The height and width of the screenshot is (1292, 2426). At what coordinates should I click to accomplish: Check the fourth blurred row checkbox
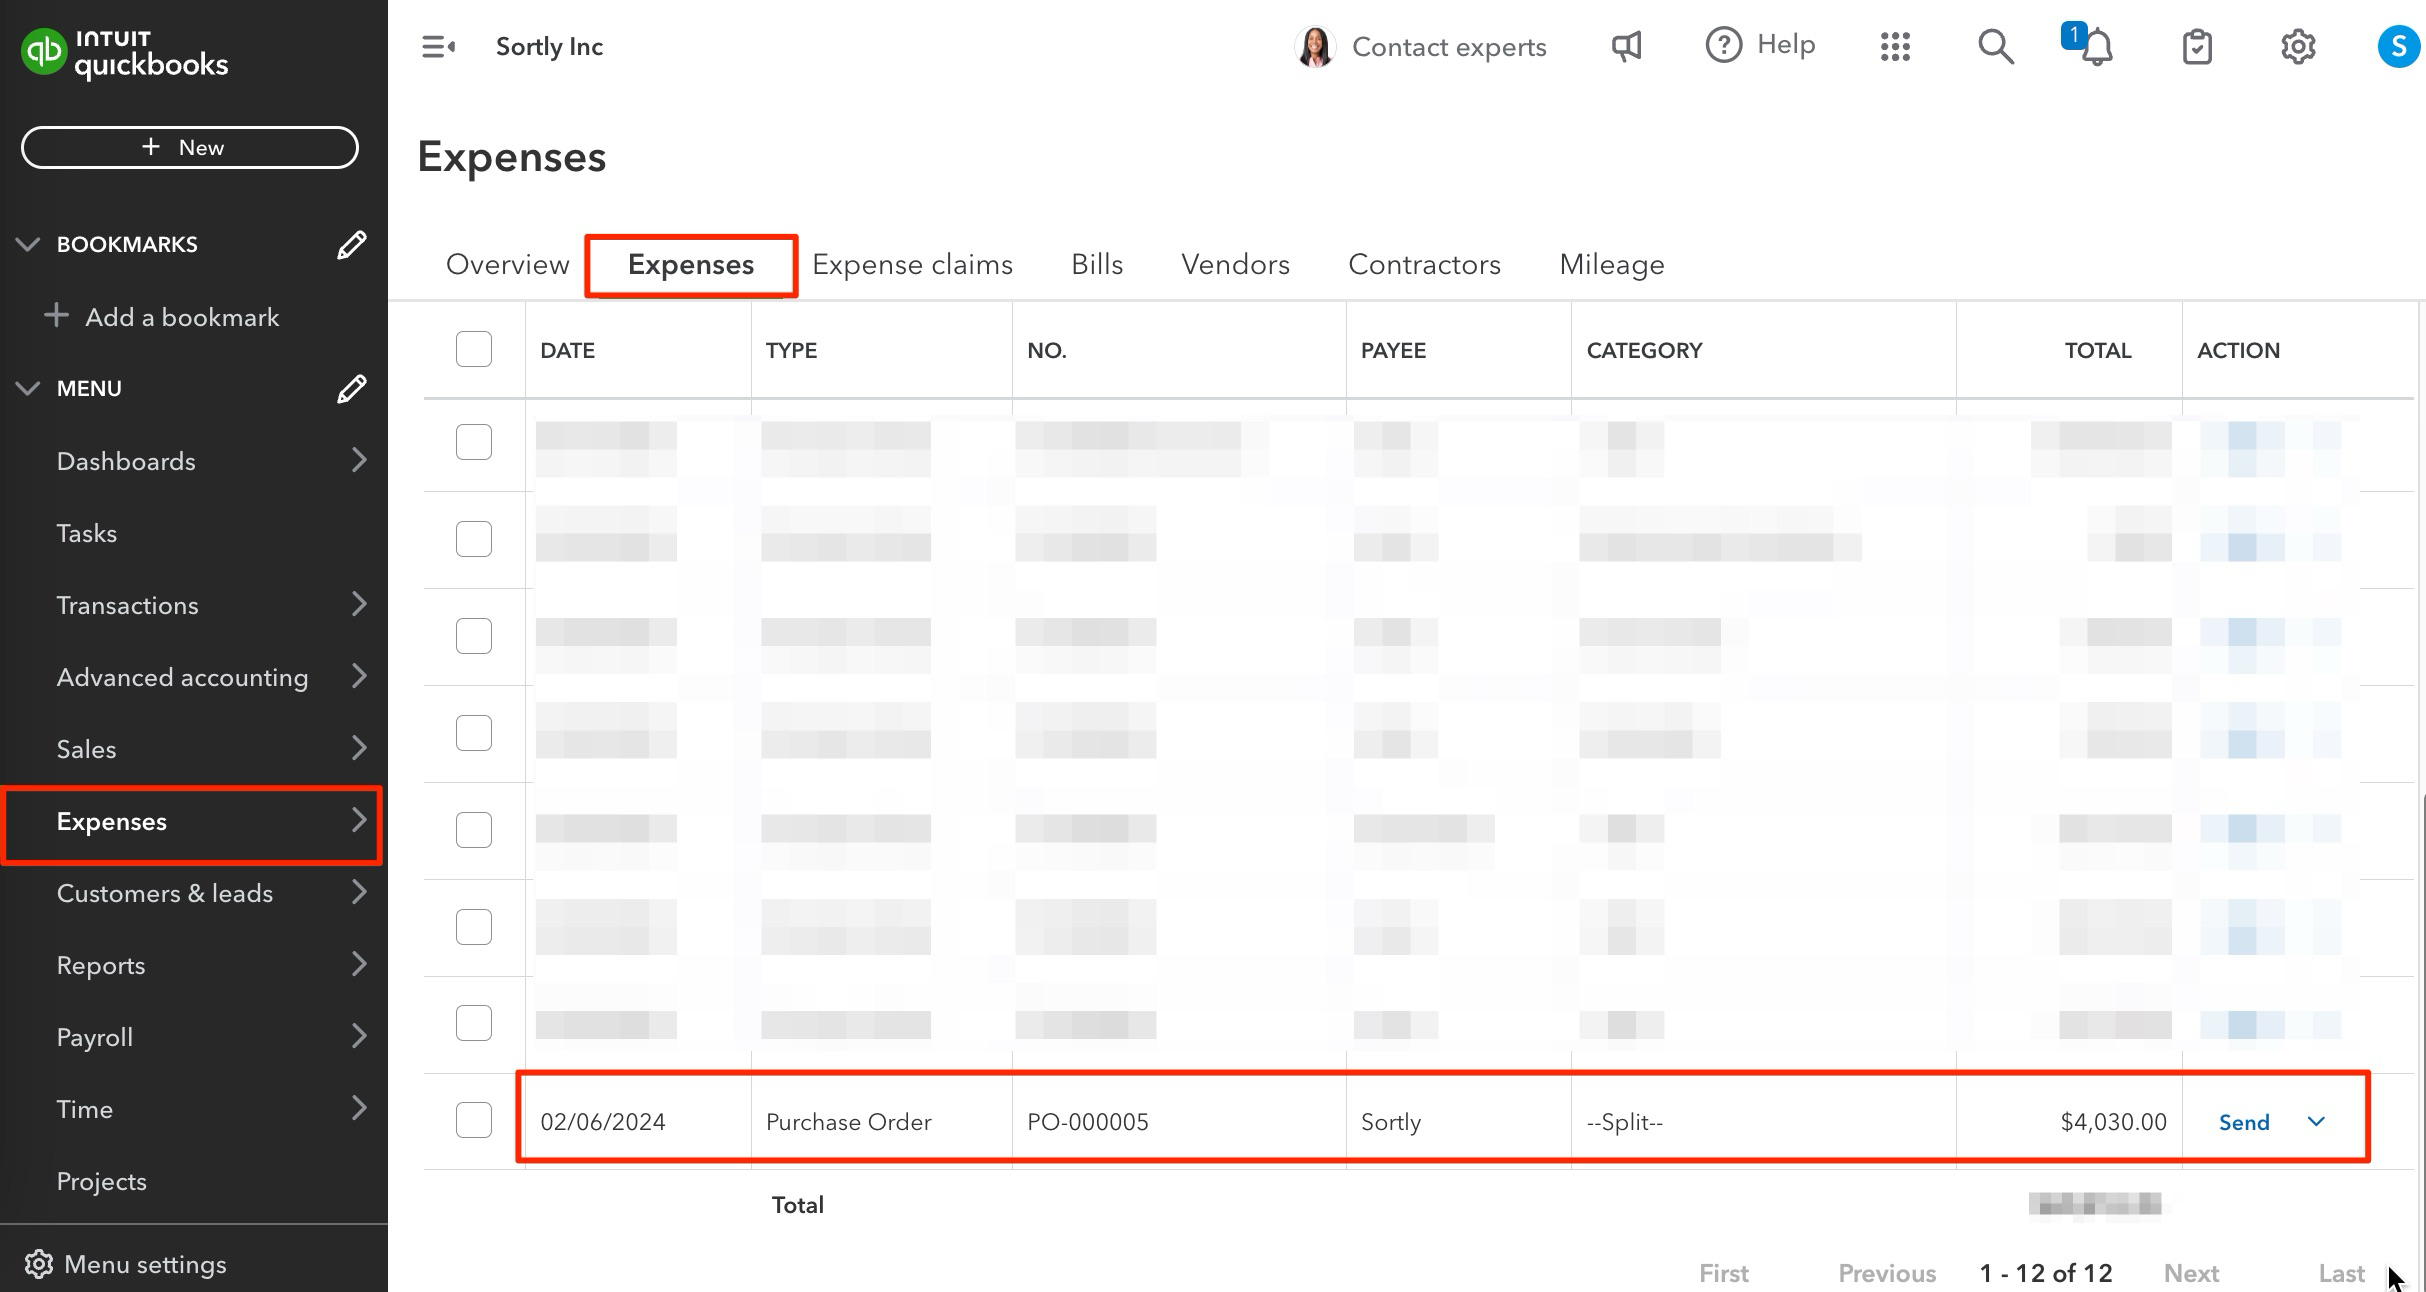(x=474, y=732)
